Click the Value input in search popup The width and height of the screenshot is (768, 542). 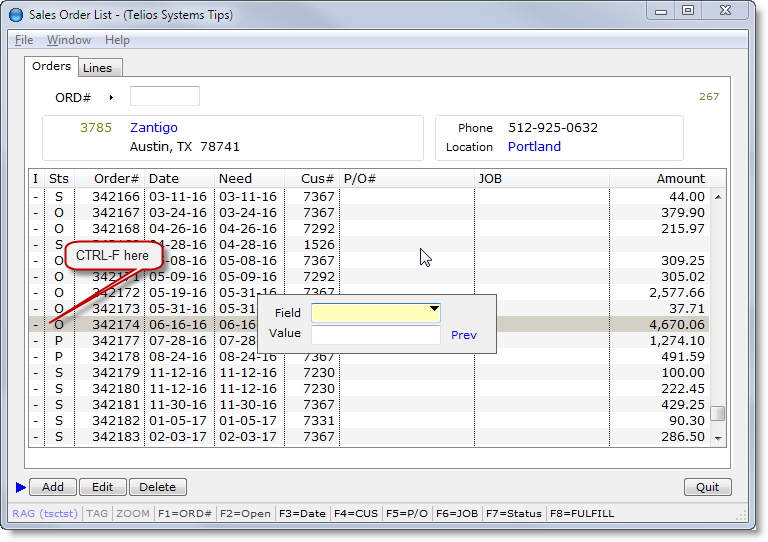(376, 334)
